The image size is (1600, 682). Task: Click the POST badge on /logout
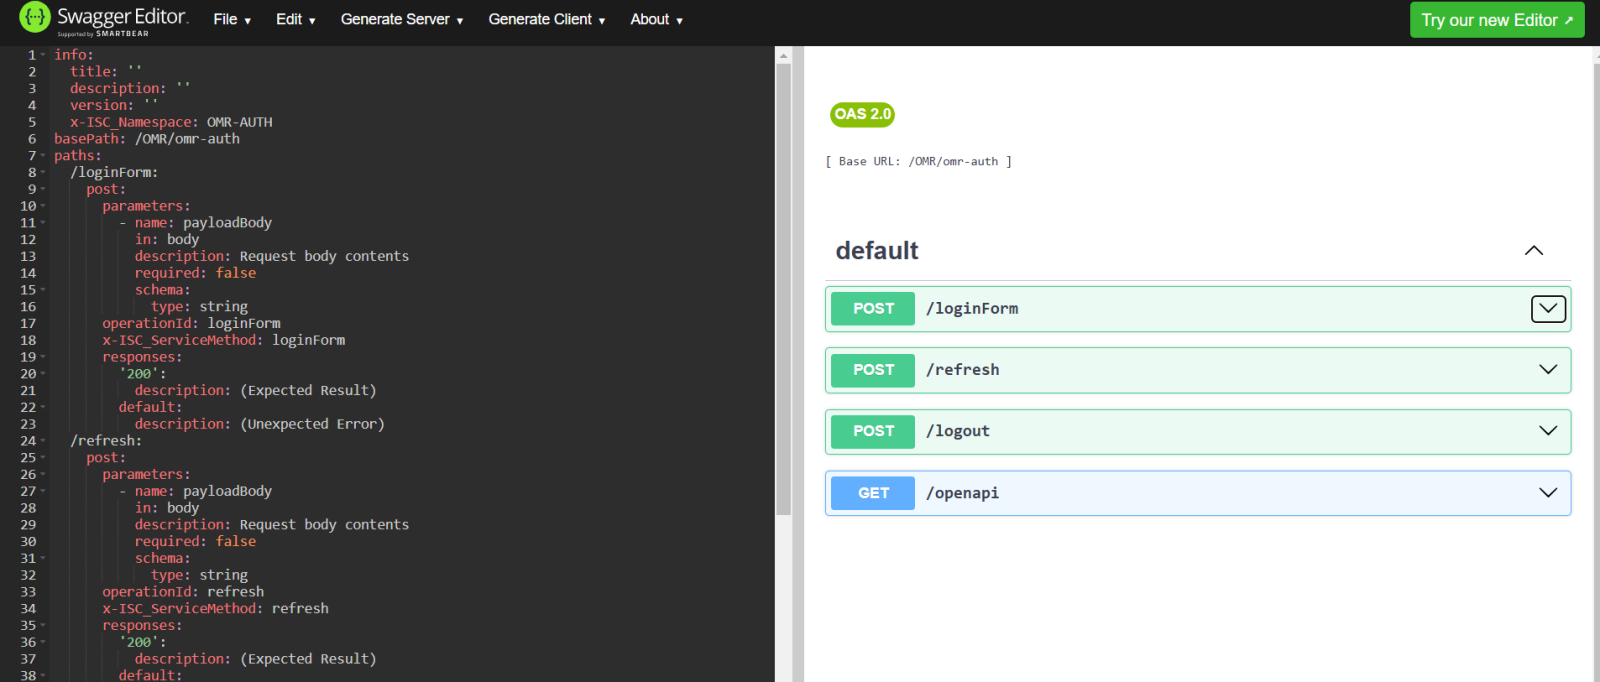click(873, 431)
